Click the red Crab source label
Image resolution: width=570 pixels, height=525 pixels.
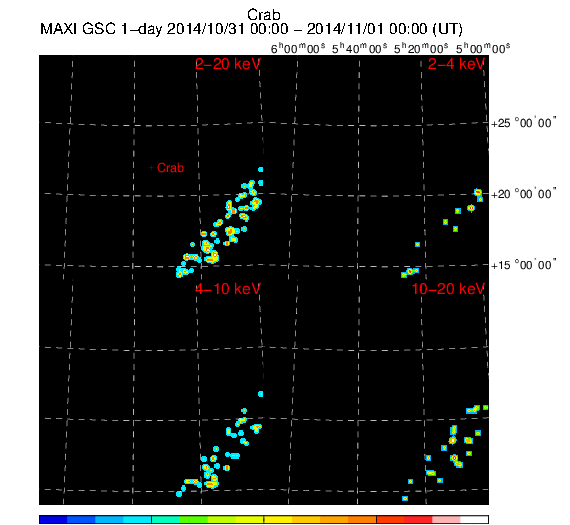click(170, 168)
